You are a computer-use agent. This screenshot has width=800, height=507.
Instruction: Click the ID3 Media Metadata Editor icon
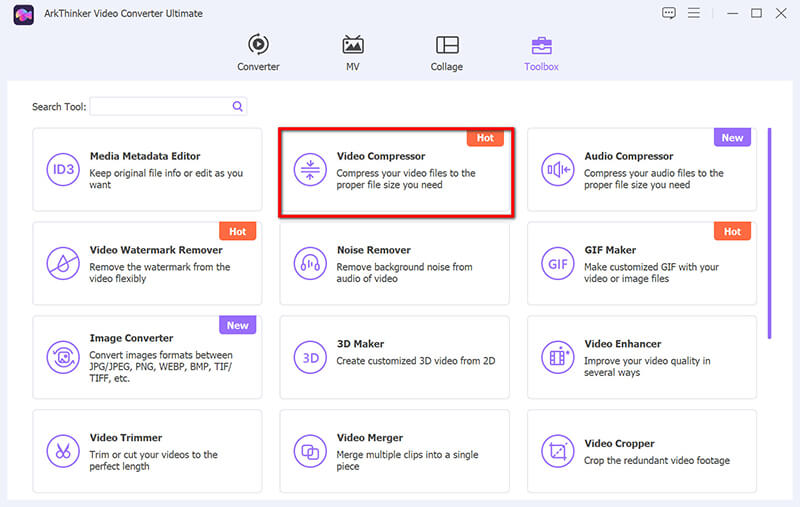tap(63, 169)
